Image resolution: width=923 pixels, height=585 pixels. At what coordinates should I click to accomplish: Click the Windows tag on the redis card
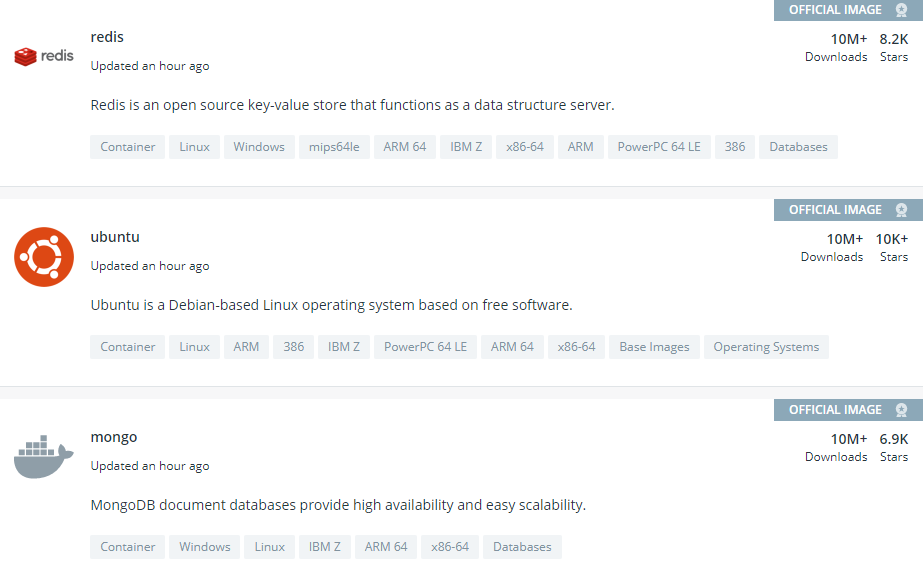coord(258,146)
